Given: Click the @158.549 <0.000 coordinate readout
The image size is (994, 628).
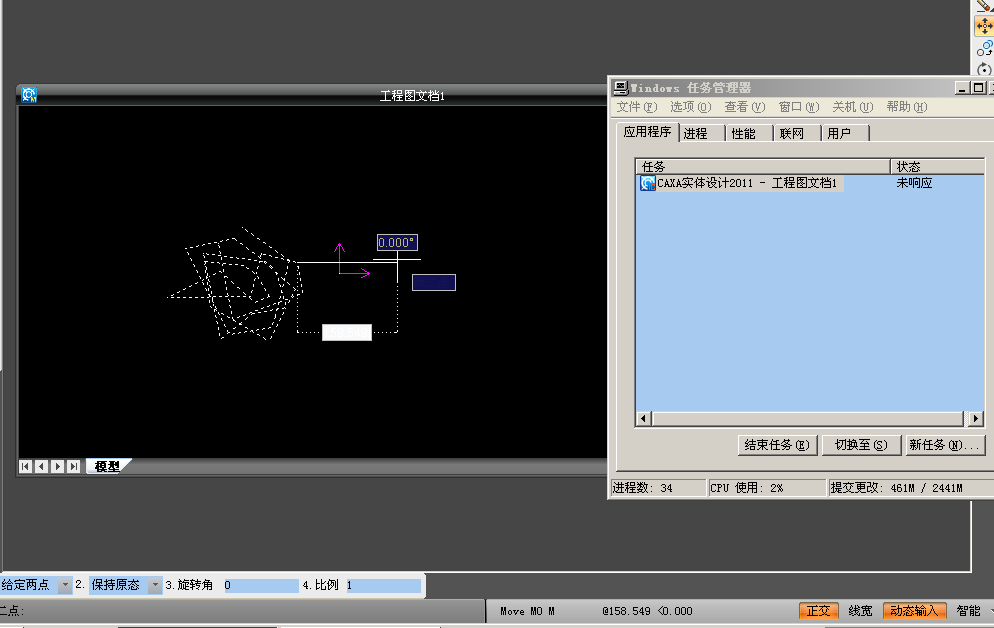Looking at the screenshot, I should 647,612.
